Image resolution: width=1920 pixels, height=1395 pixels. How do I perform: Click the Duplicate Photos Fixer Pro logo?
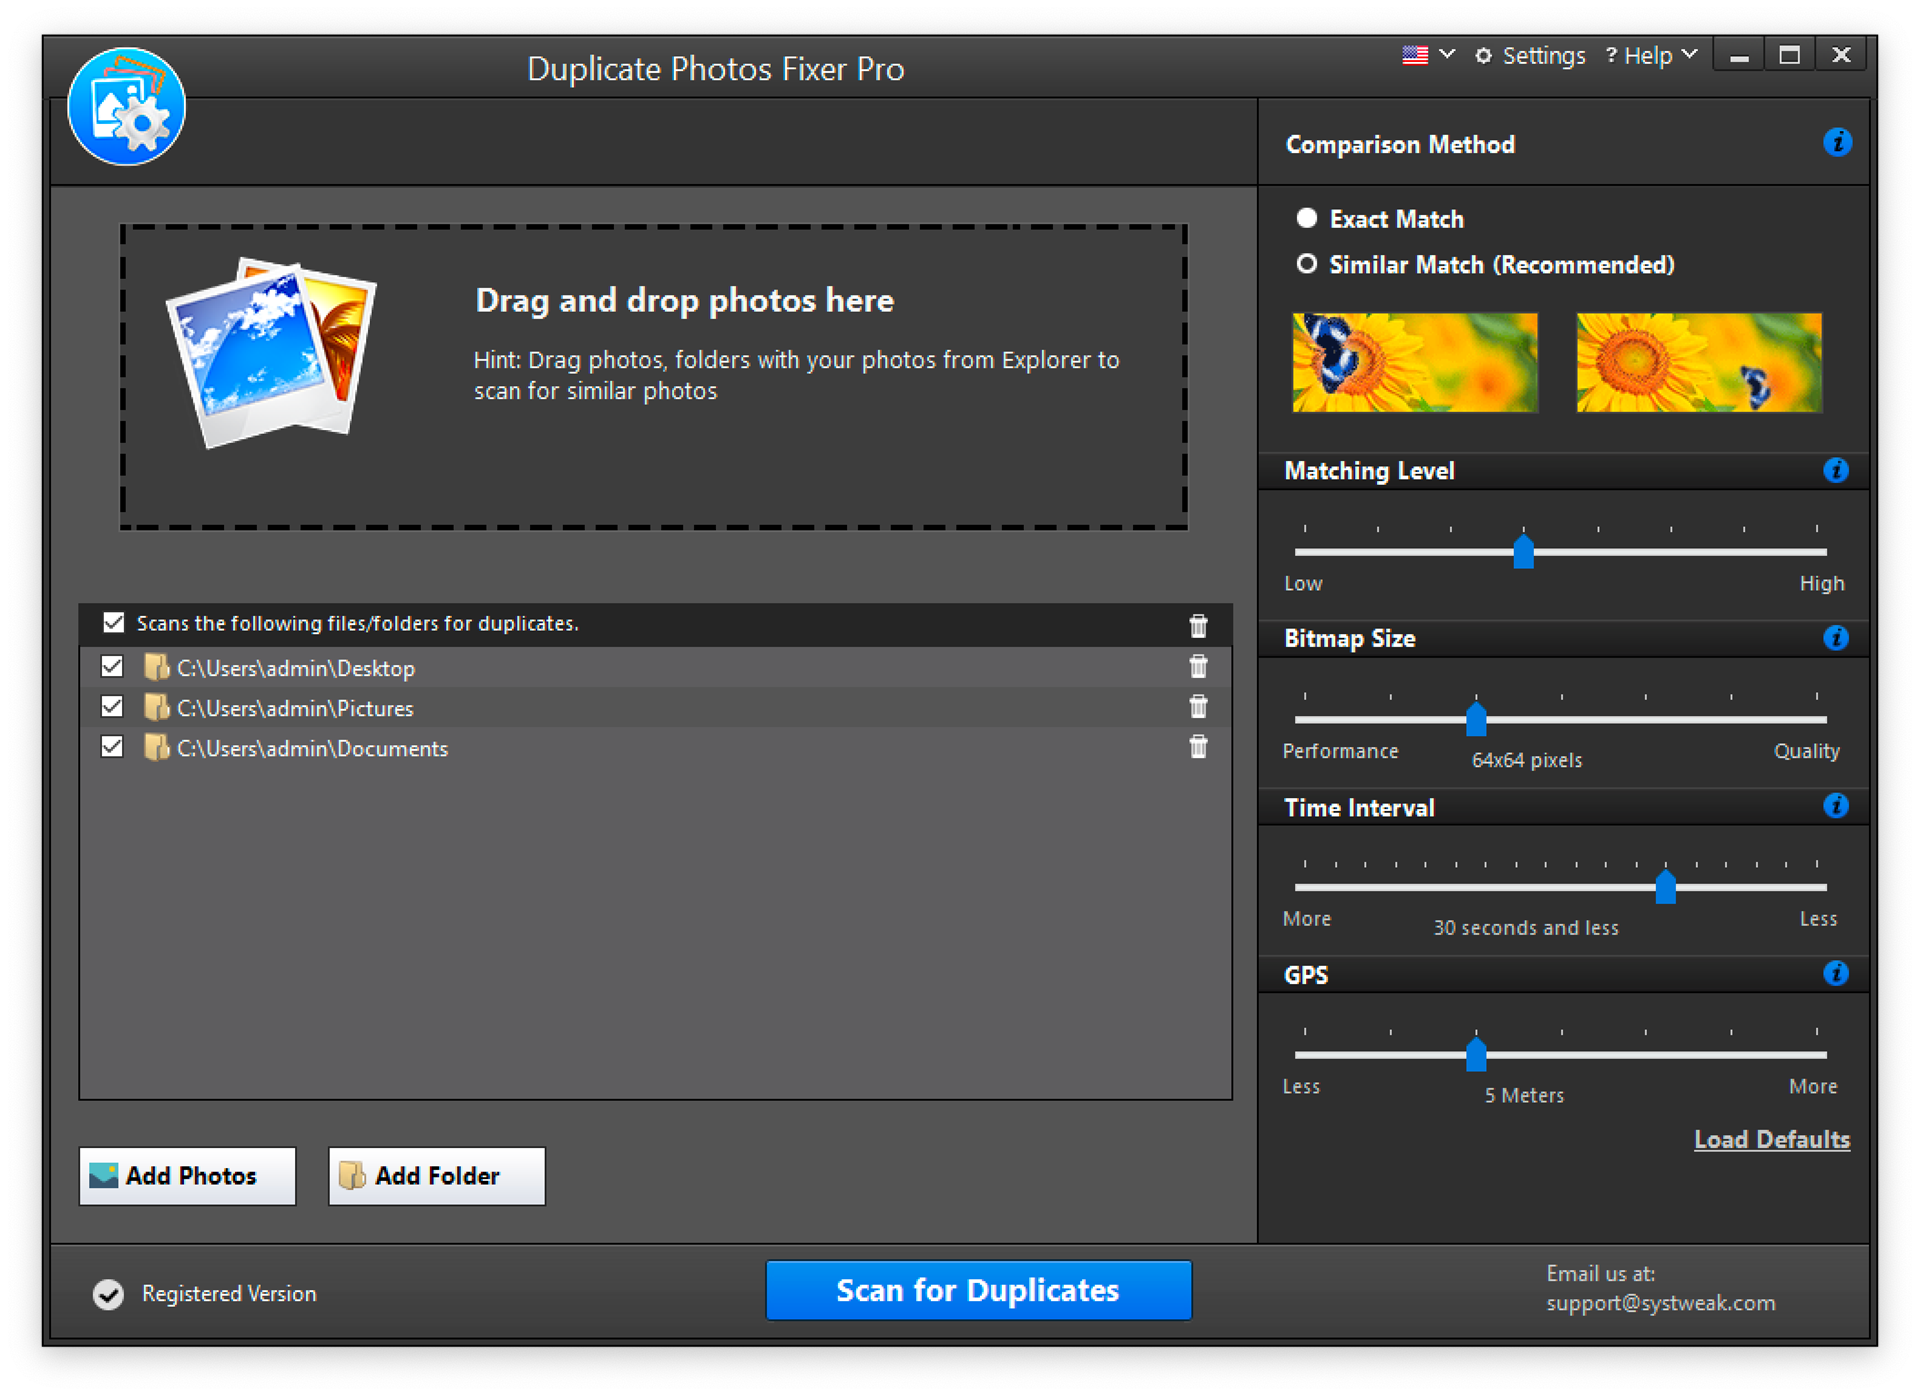click(126, 106)
